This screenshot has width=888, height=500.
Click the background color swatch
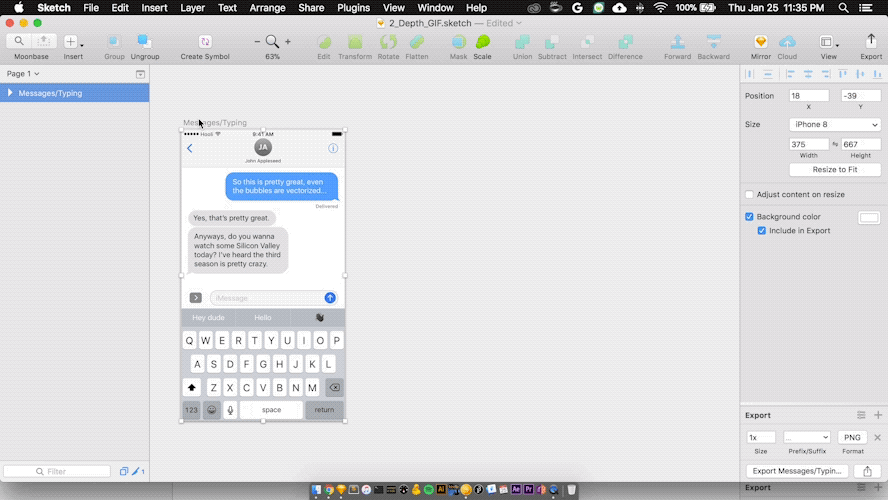869,217
